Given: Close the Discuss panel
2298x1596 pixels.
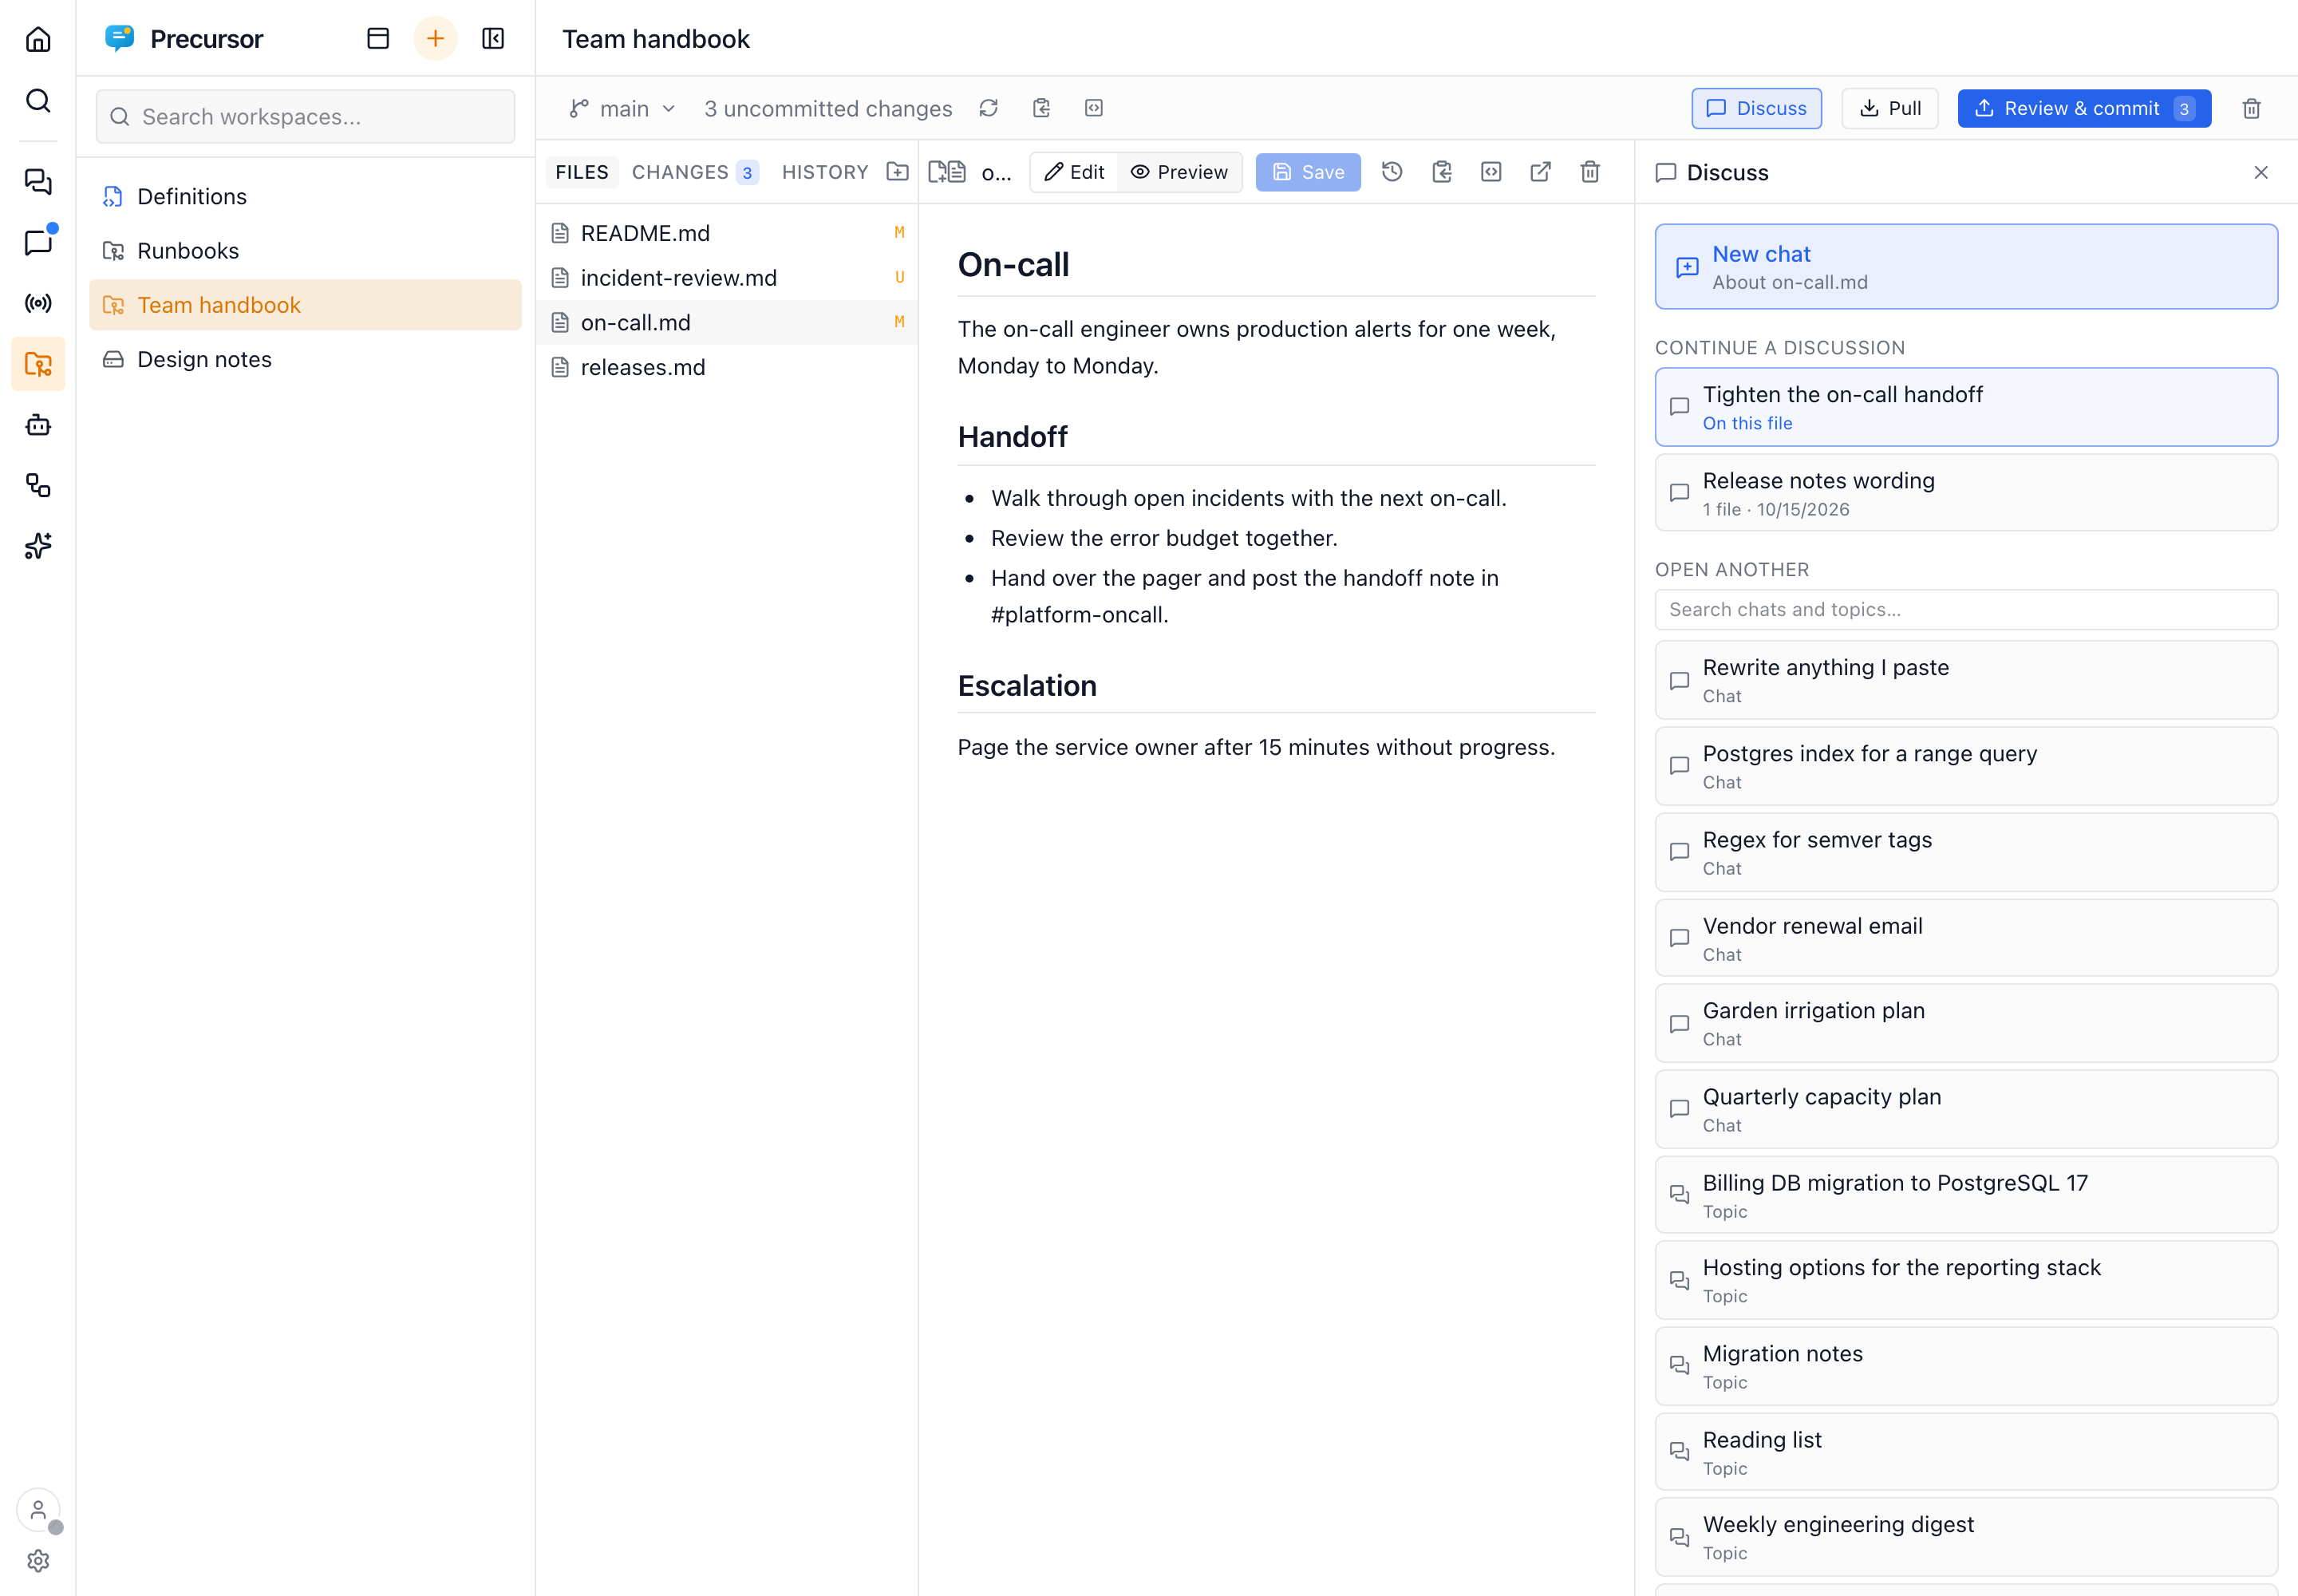Looking at the screenshot, I should 2261,172.
